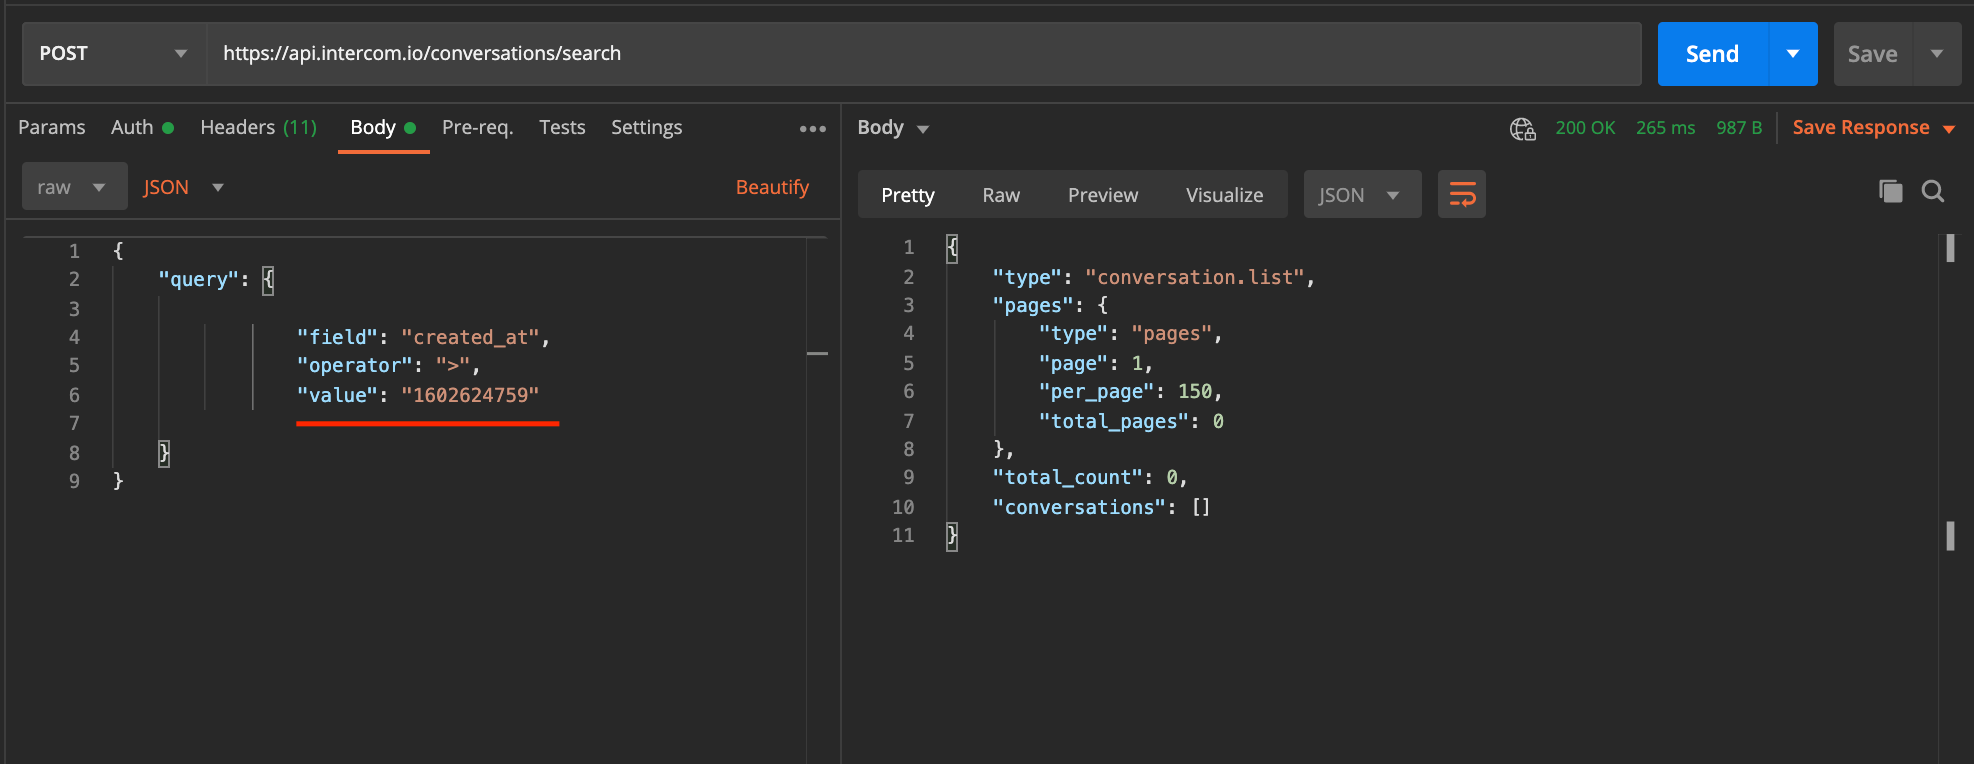Select the Preview response view
Viewport: 1974px width, 764px height.
point(1103,195)
